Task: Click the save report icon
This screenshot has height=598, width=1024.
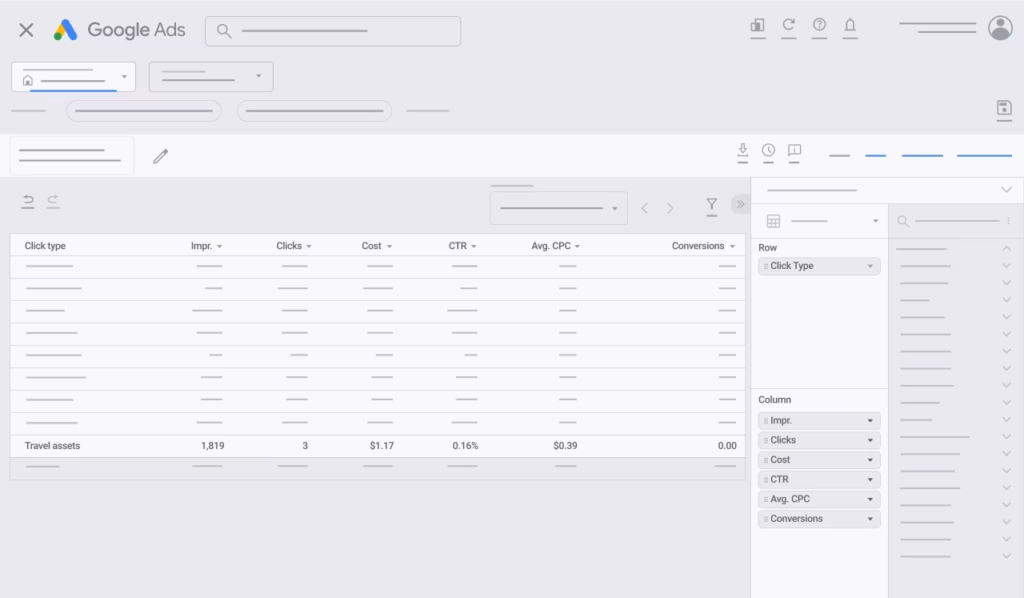Action: pyautogui.click(x=1004, y=108)
